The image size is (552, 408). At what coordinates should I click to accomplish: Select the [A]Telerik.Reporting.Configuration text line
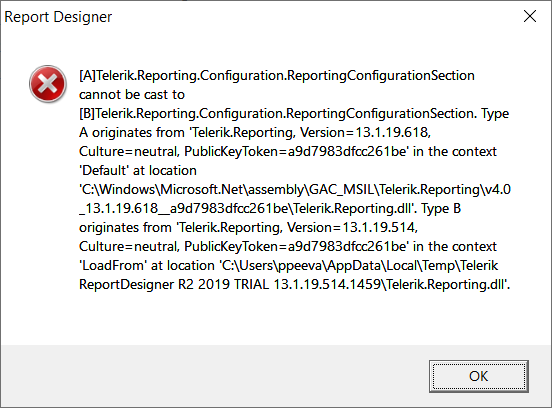point(277,75)
